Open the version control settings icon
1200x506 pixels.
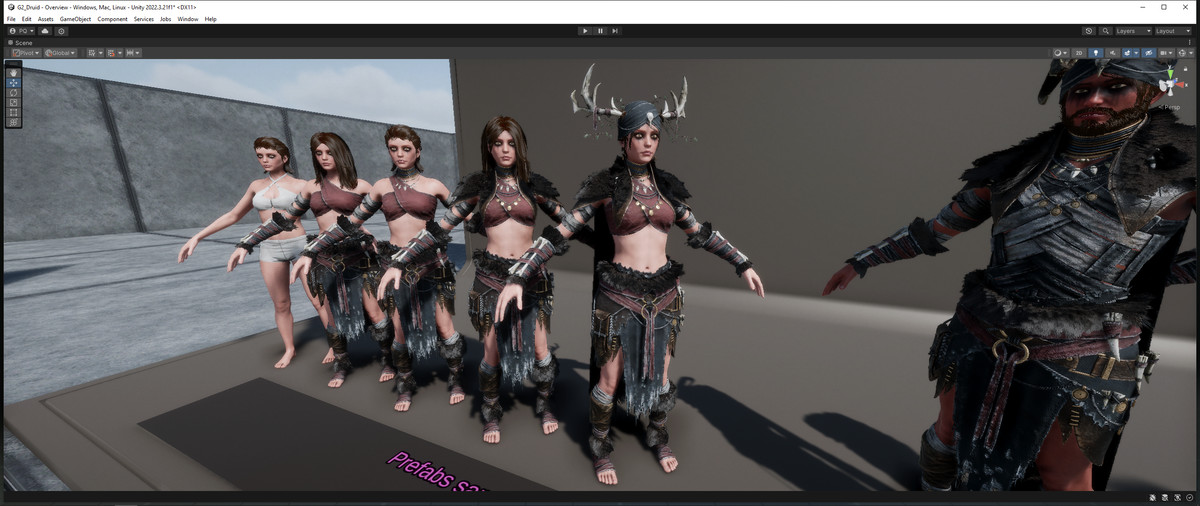coord(61,31)
